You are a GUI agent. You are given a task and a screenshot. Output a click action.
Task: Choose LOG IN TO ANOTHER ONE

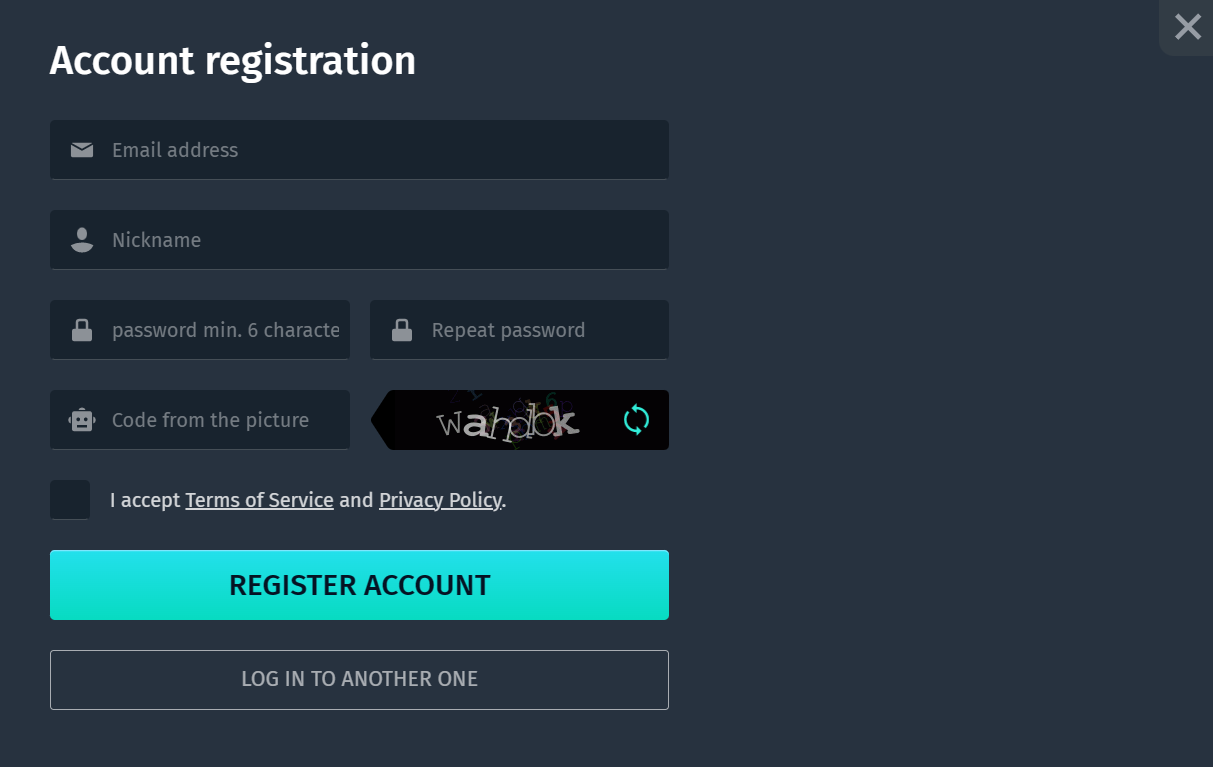point(359,680)
